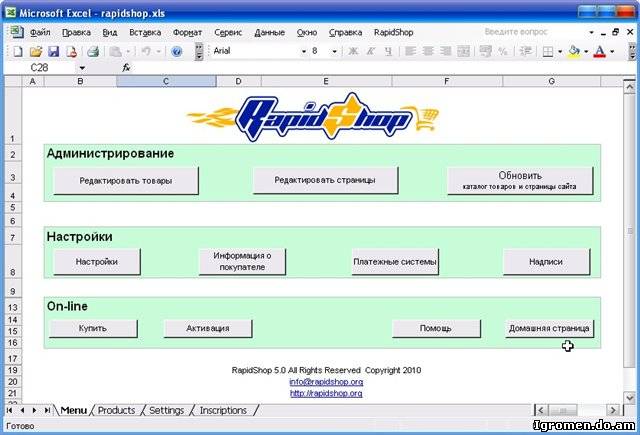Open the RapidShop menu

(393, 32)
